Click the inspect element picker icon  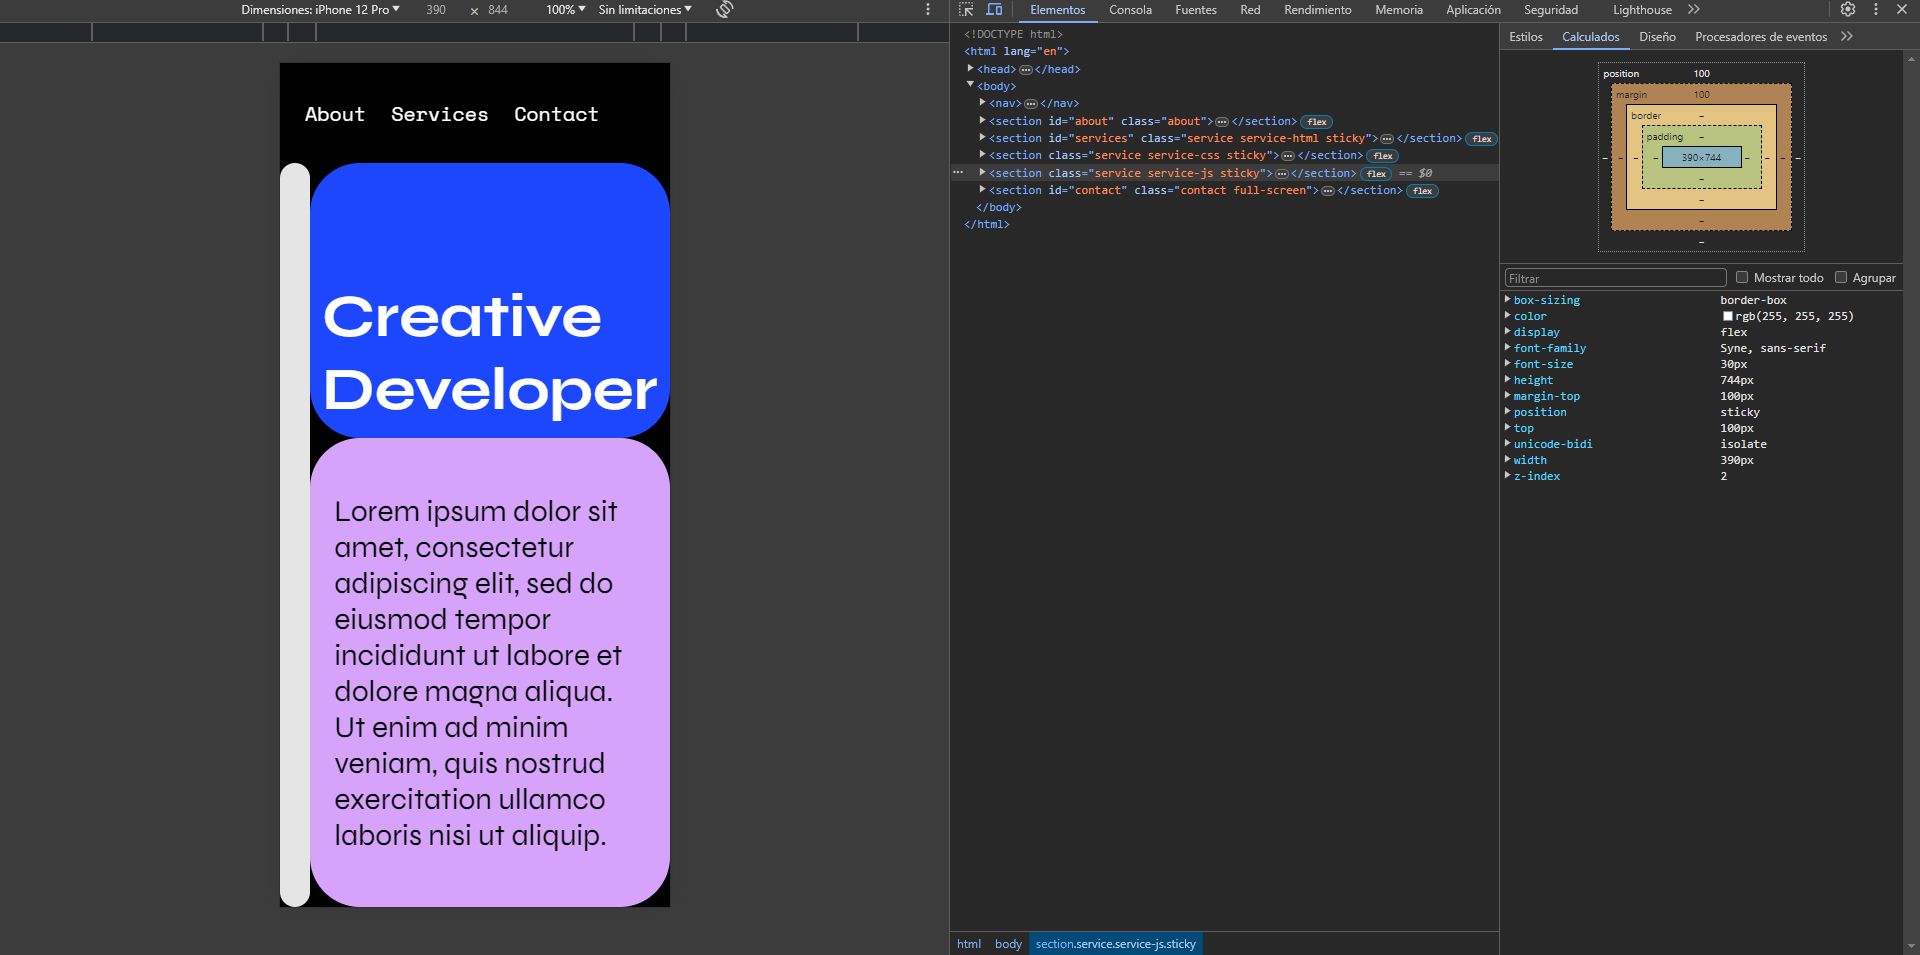(966, 10)
